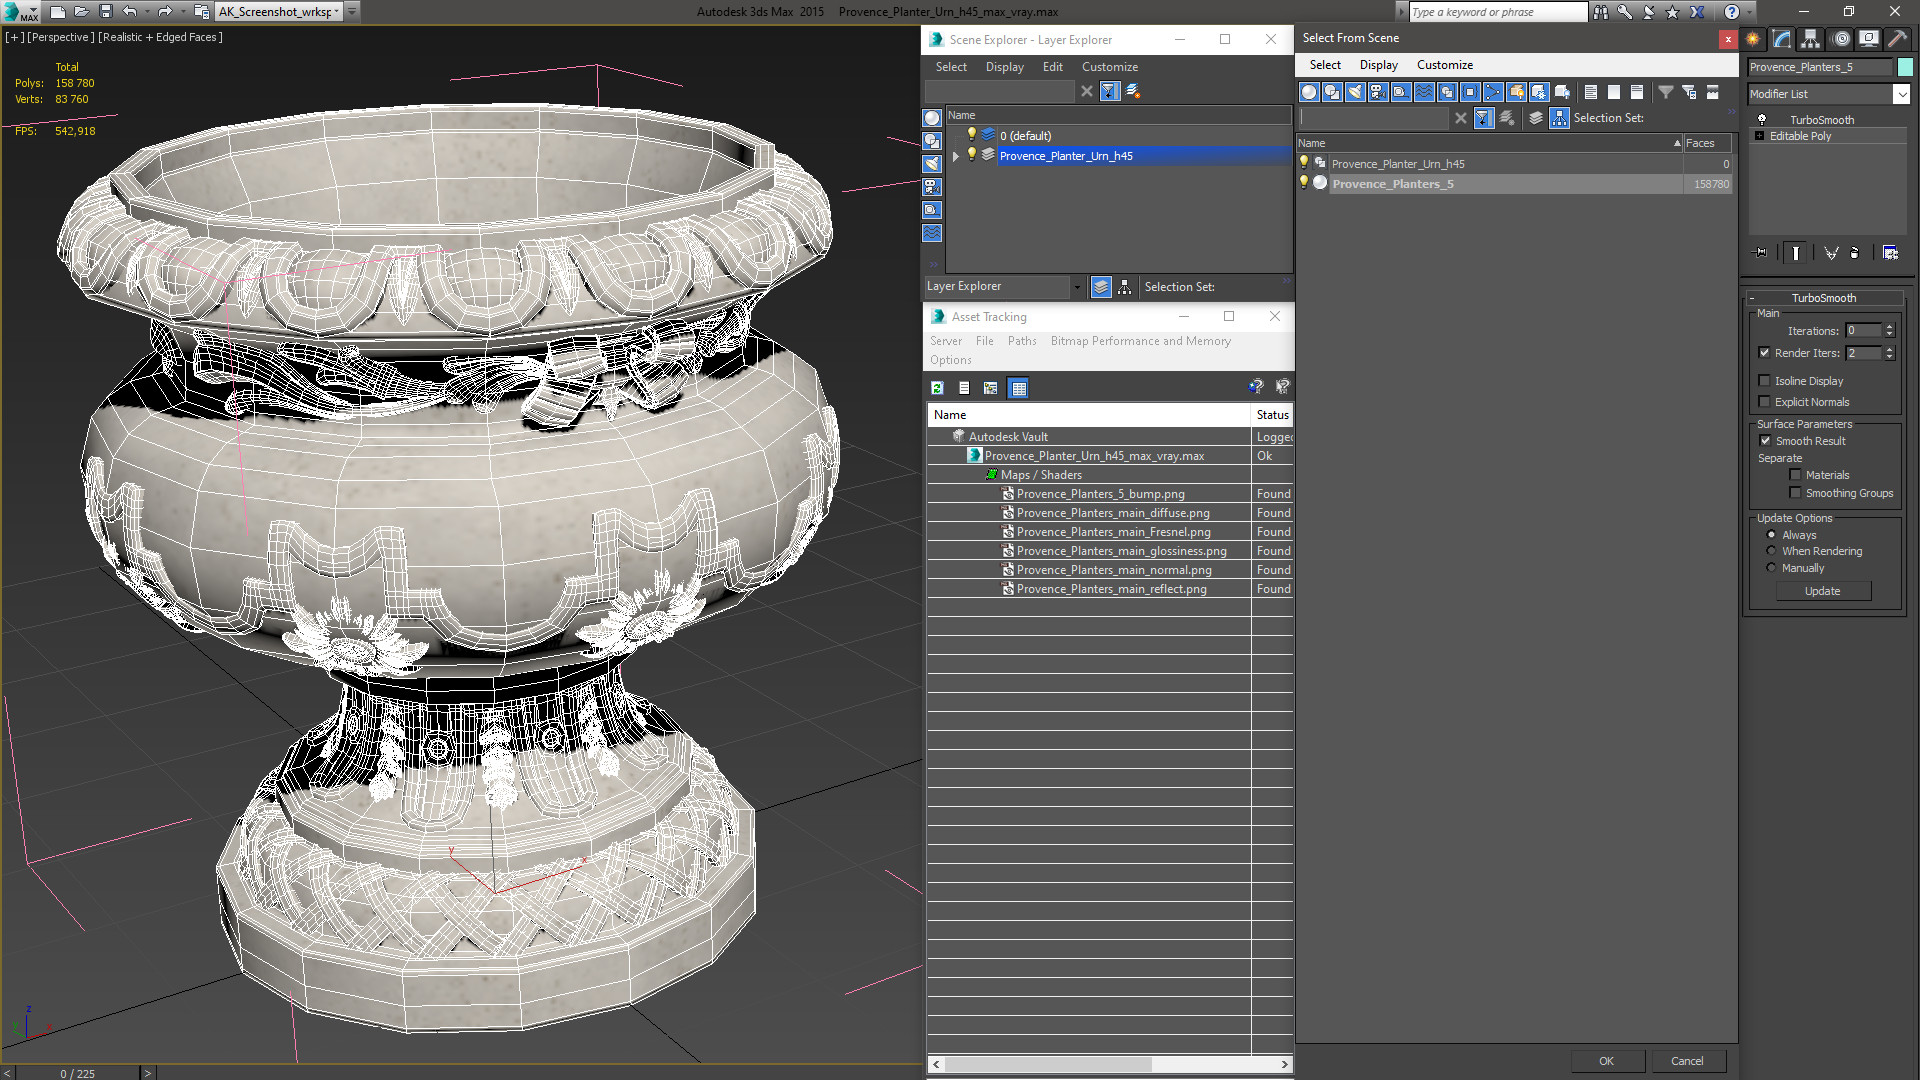
Task: Click the object color swatch beside Provence_Planters_5
Action: click(1905, 67)
